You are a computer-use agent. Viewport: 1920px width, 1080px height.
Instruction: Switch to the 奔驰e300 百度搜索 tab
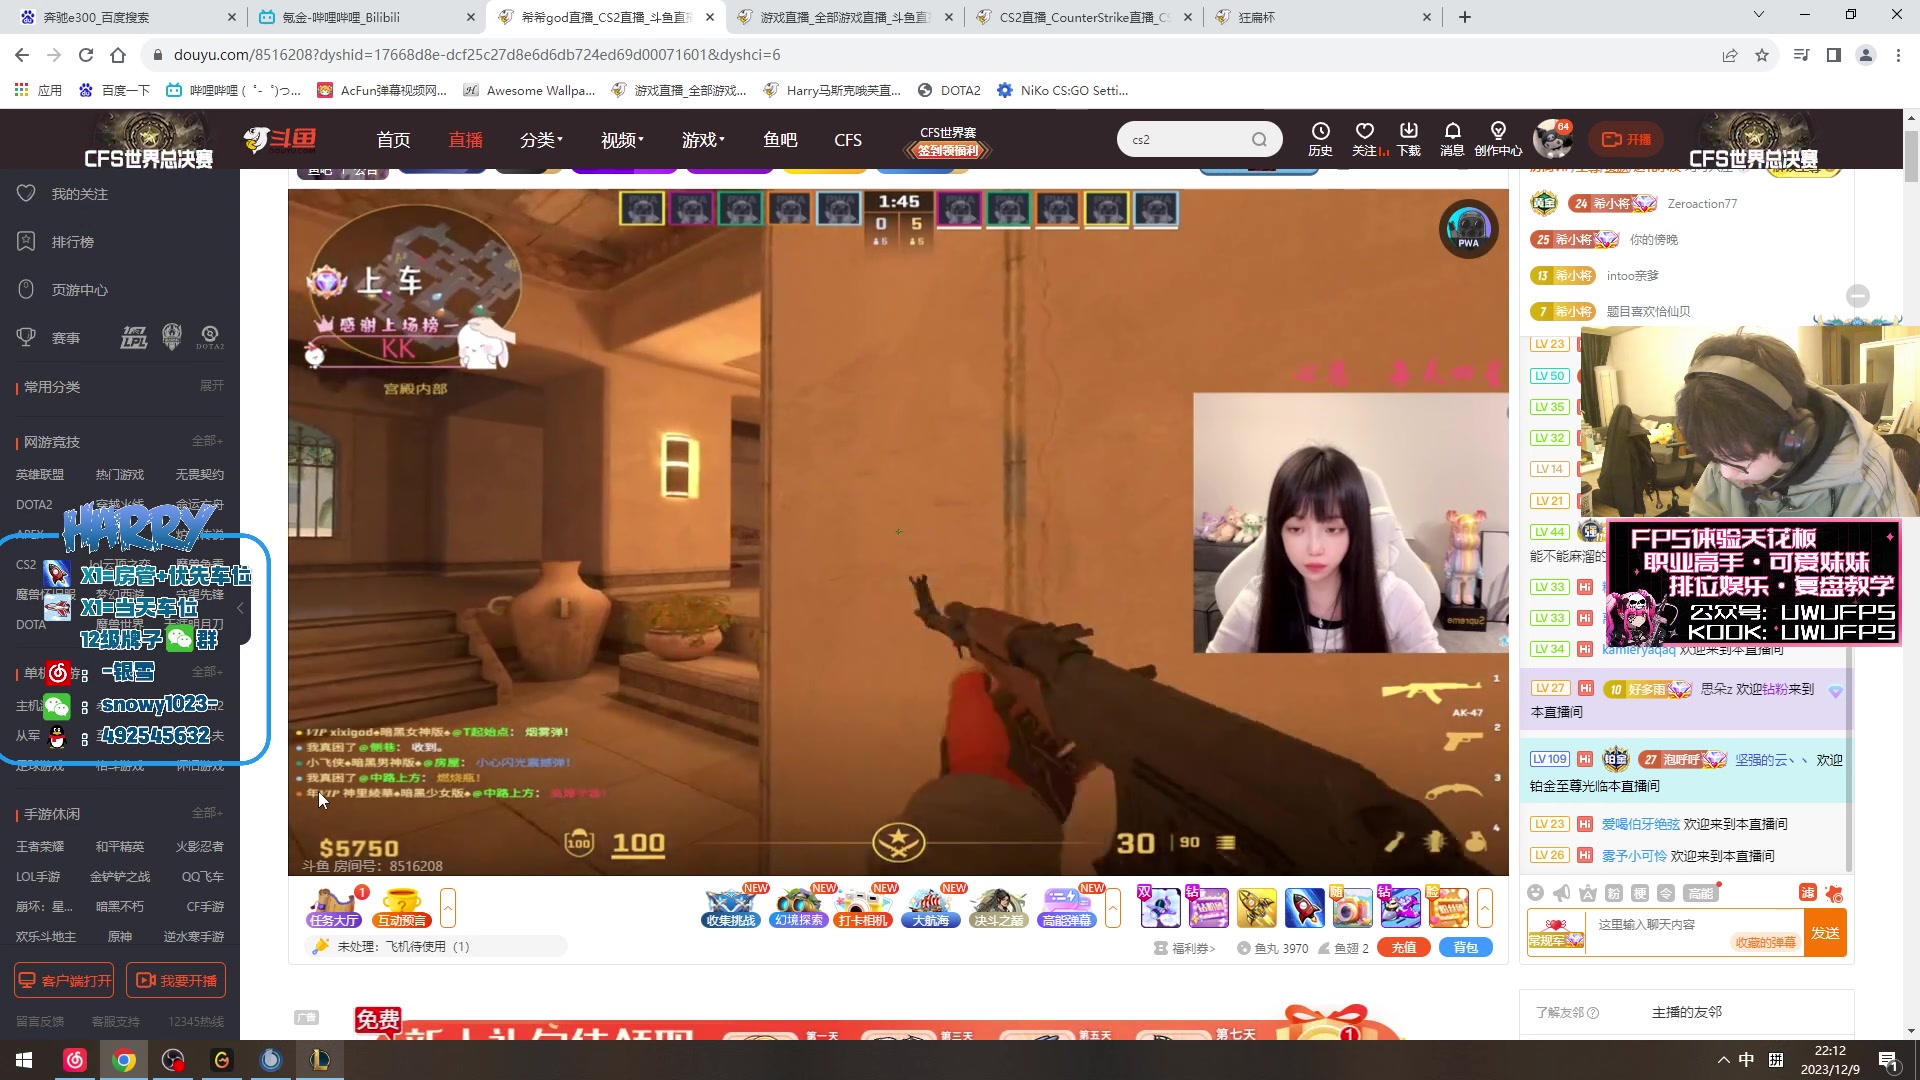click(x=127, y=17)
